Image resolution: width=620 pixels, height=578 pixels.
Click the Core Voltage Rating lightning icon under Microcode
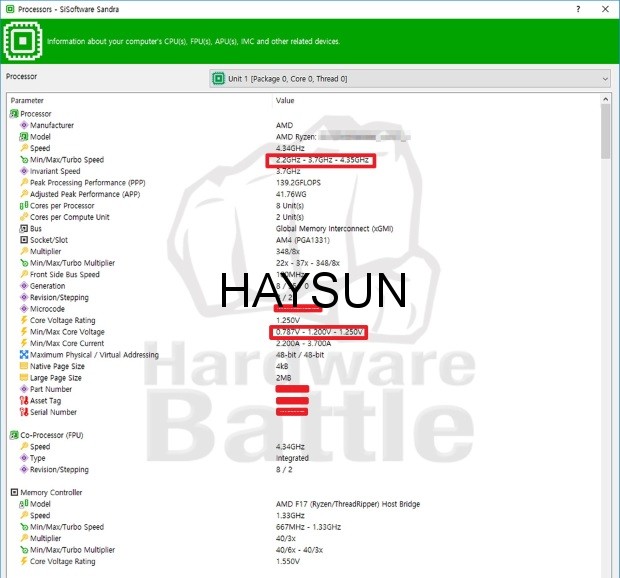[24, 320]
